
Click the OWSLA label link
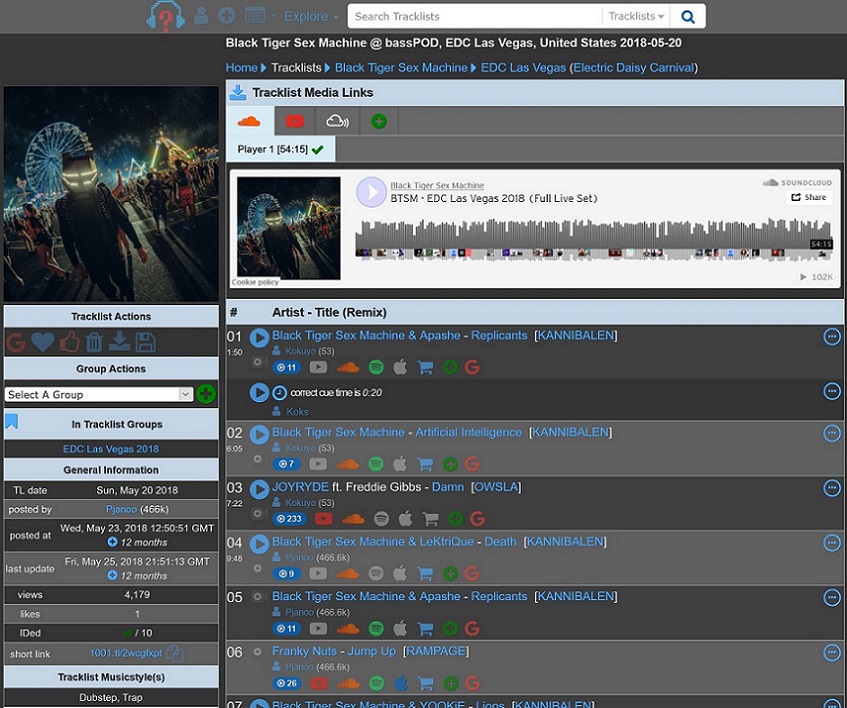point(496,487)
